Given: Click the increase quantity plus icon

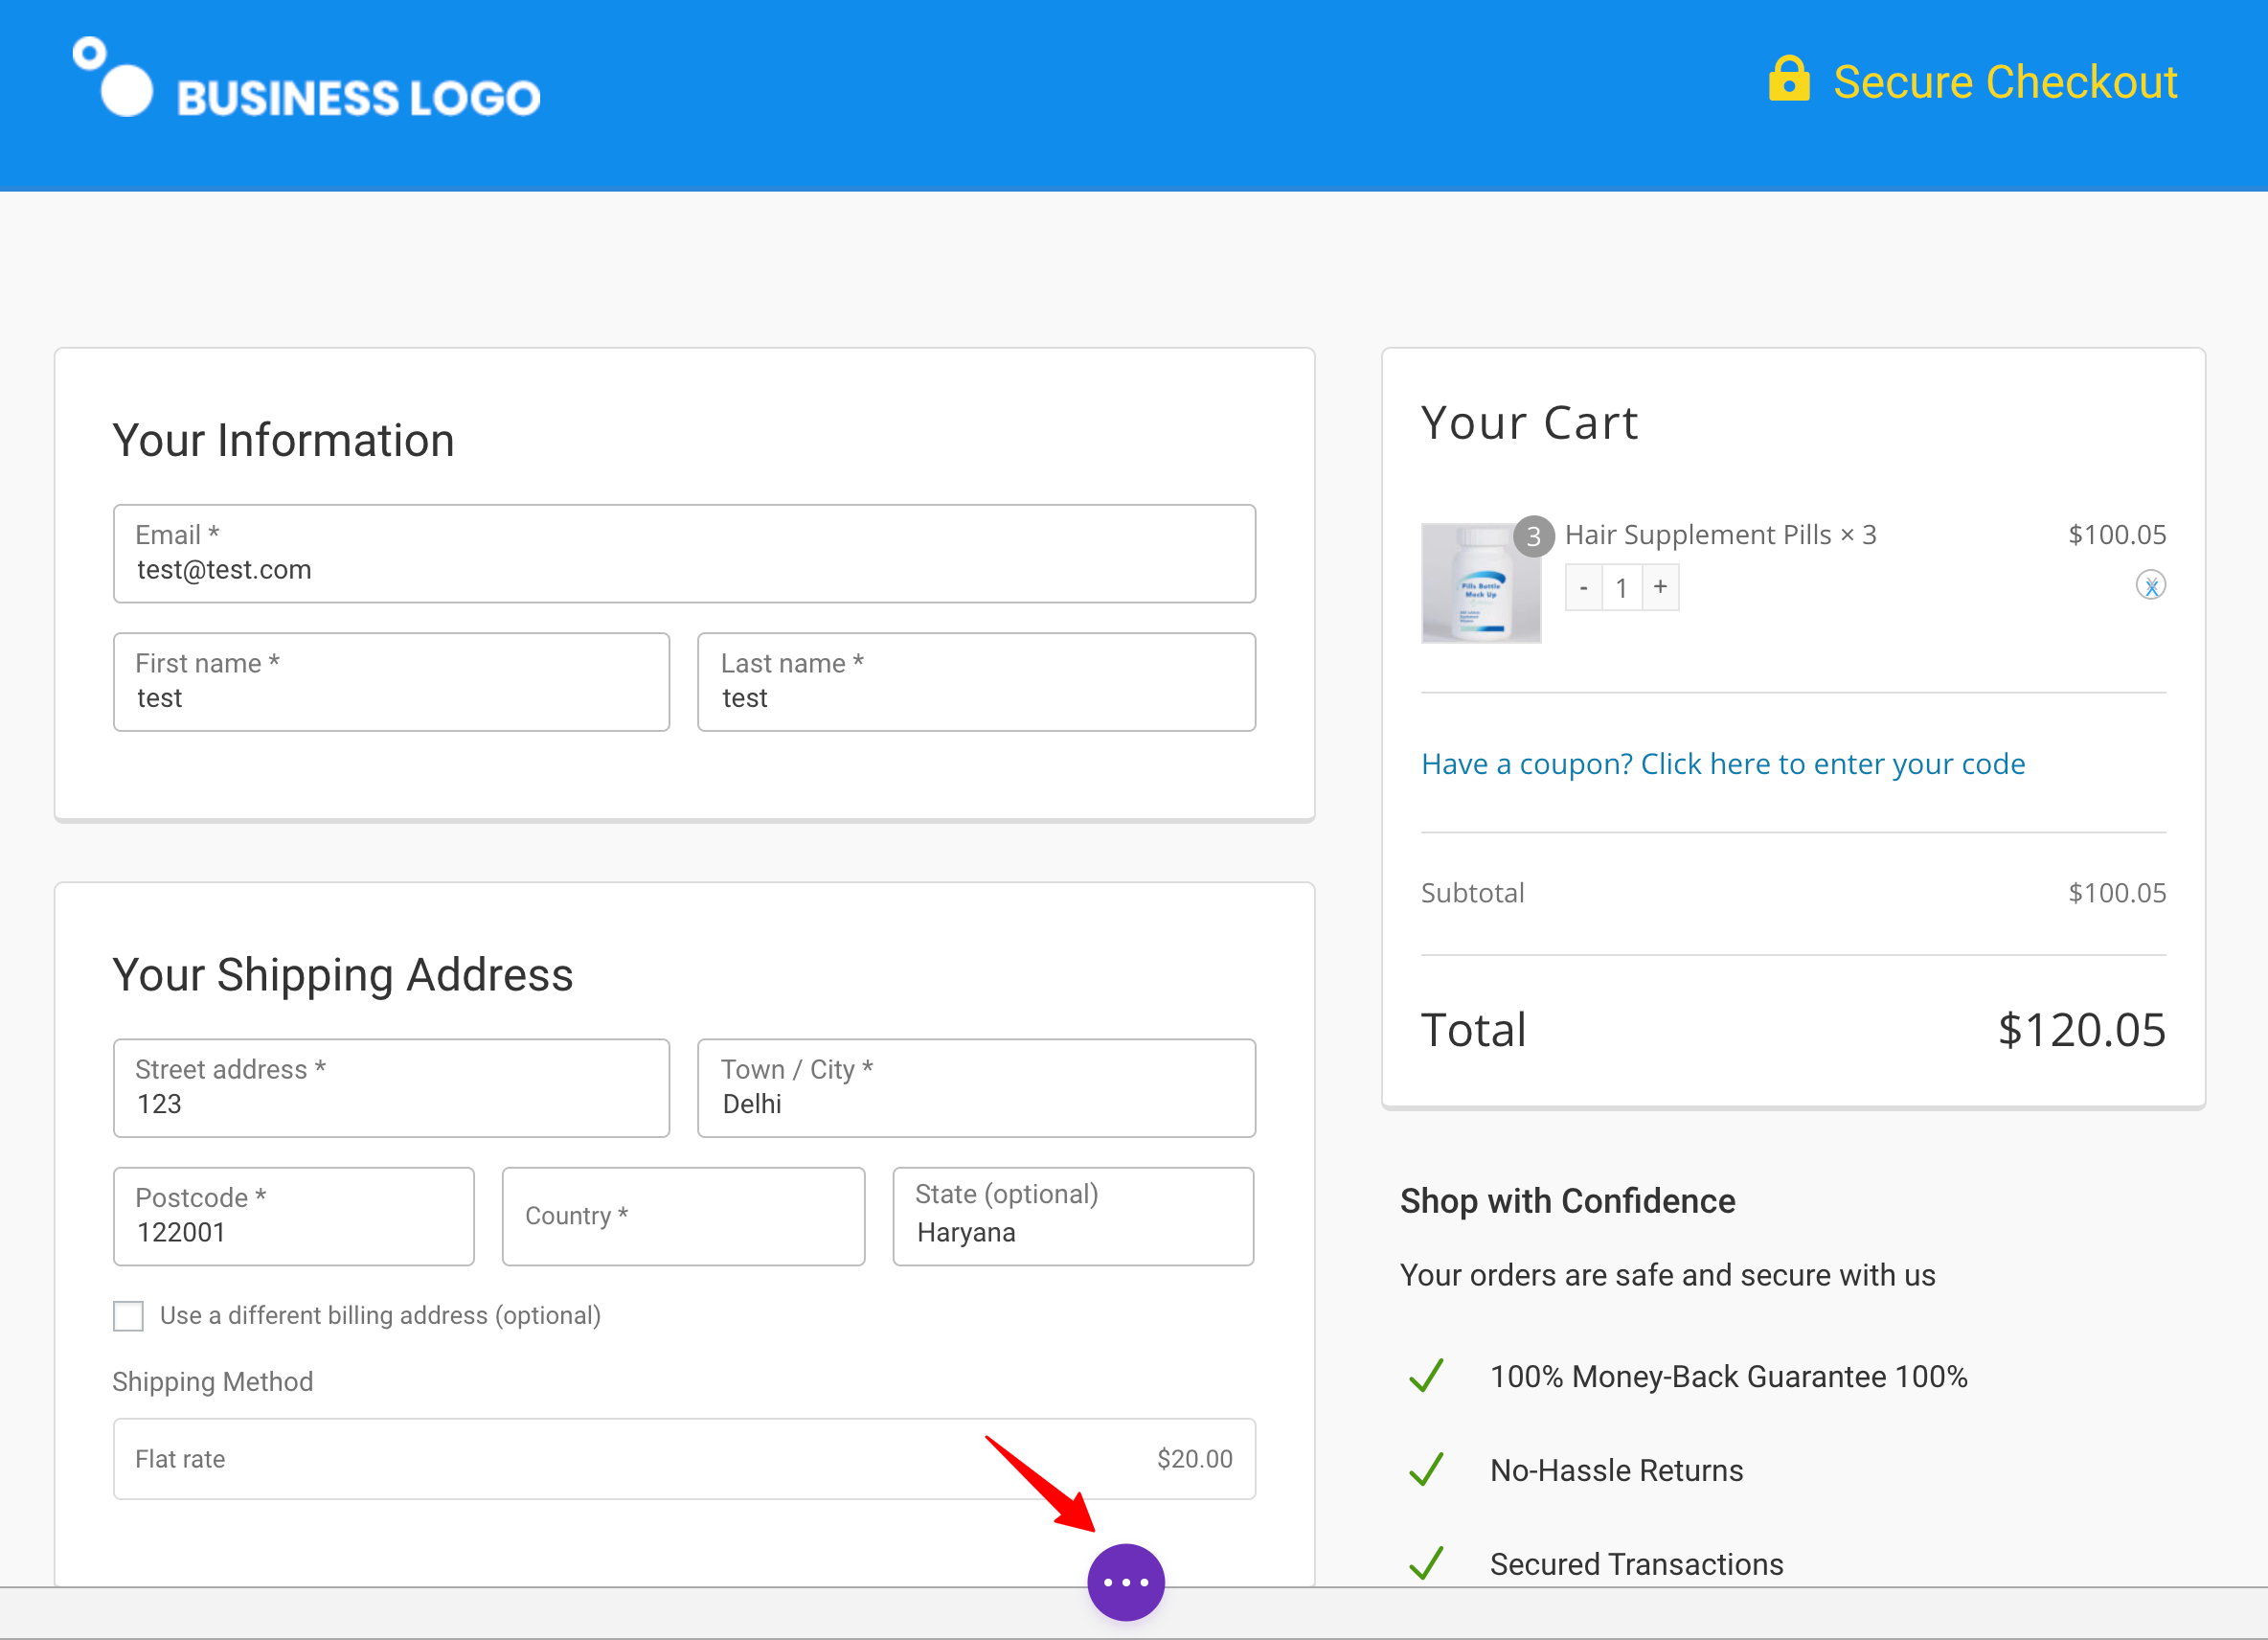Looking at the screenshot, I should click(1661, 586).
